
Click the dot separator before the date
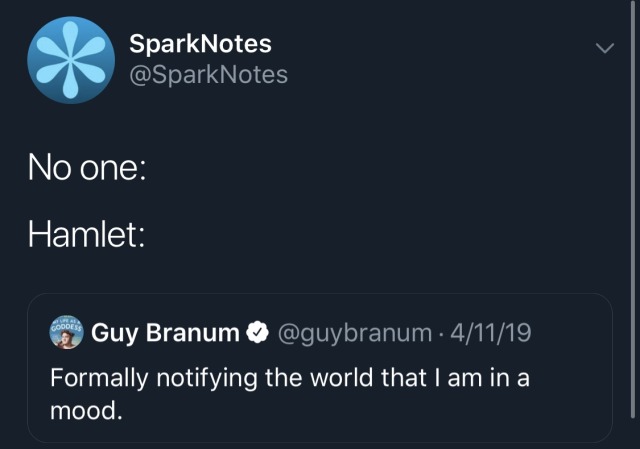441,334
